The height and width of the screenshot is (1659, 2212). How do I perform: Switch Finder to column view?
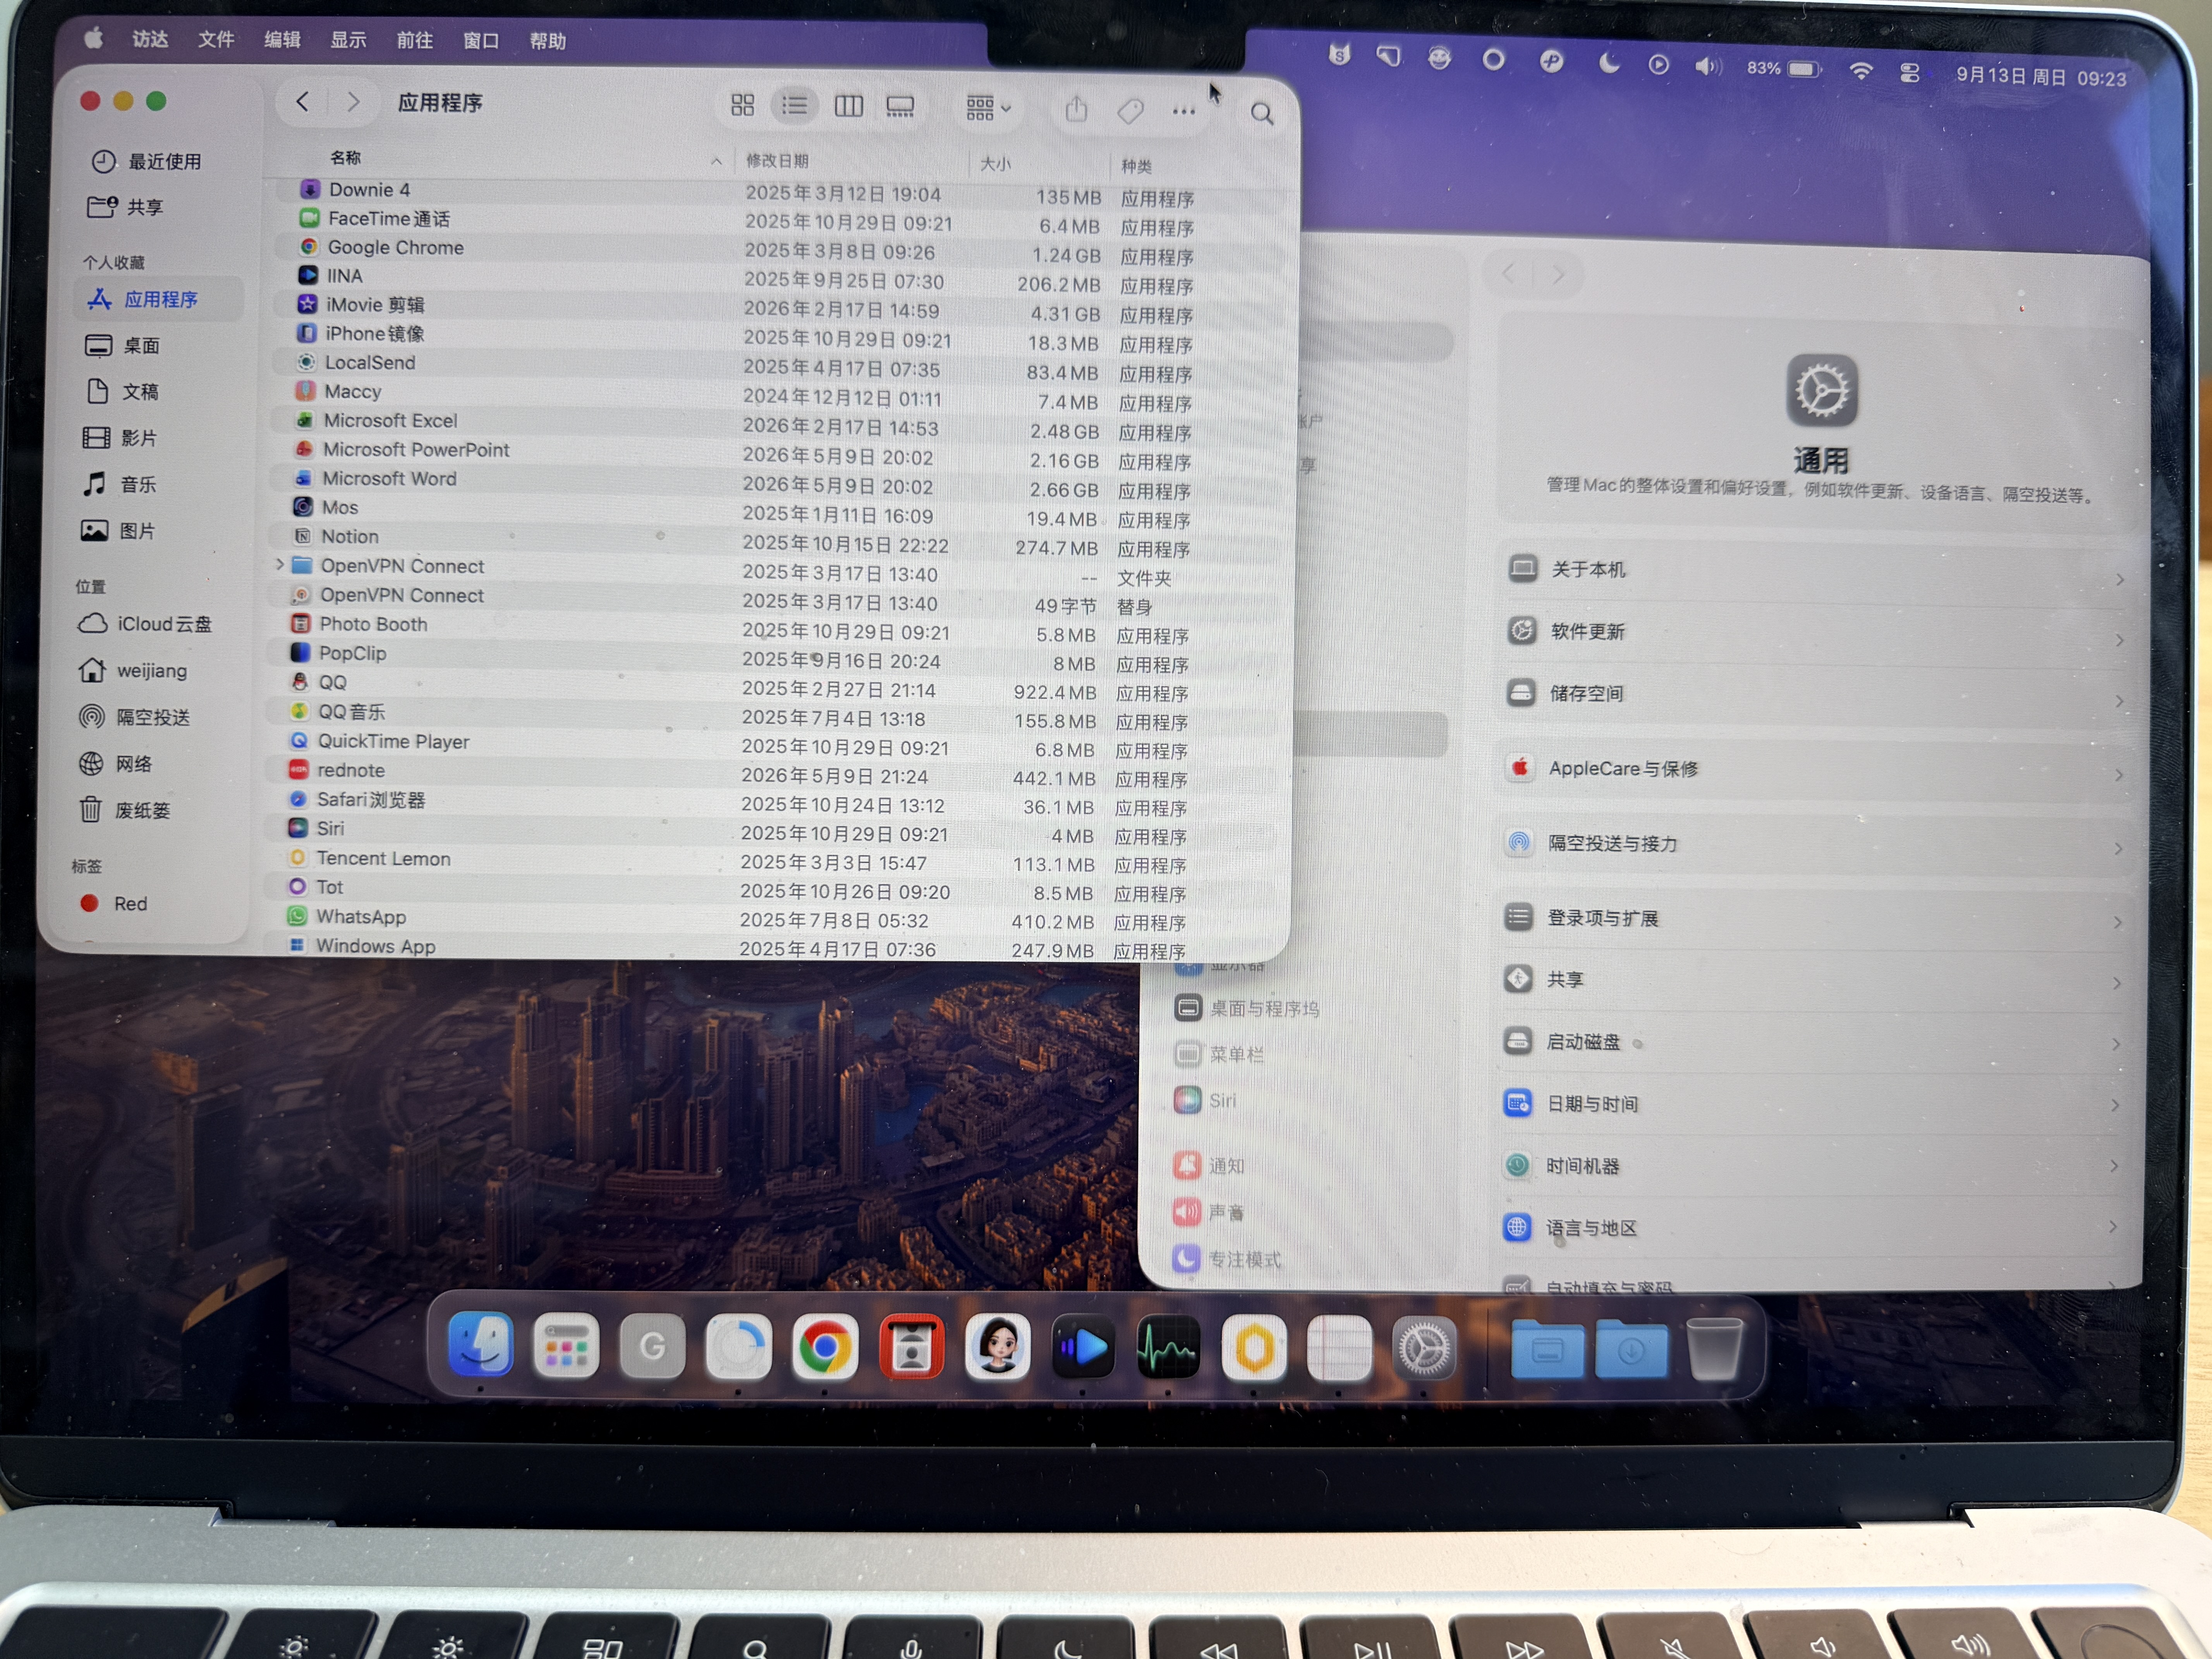click(x=848, y=106)
